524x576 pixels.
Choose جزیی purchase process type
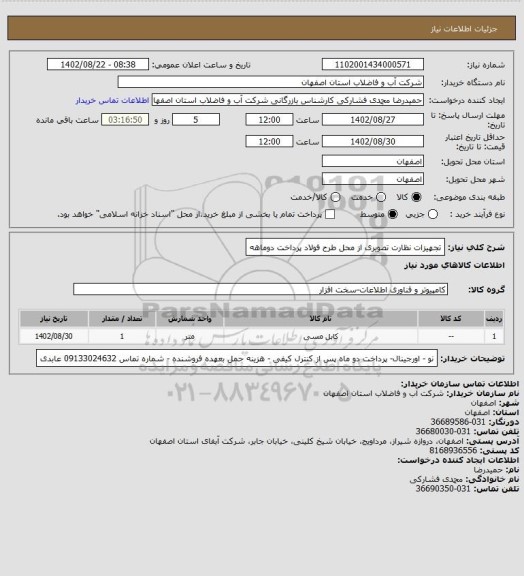(x=433, y=214)
